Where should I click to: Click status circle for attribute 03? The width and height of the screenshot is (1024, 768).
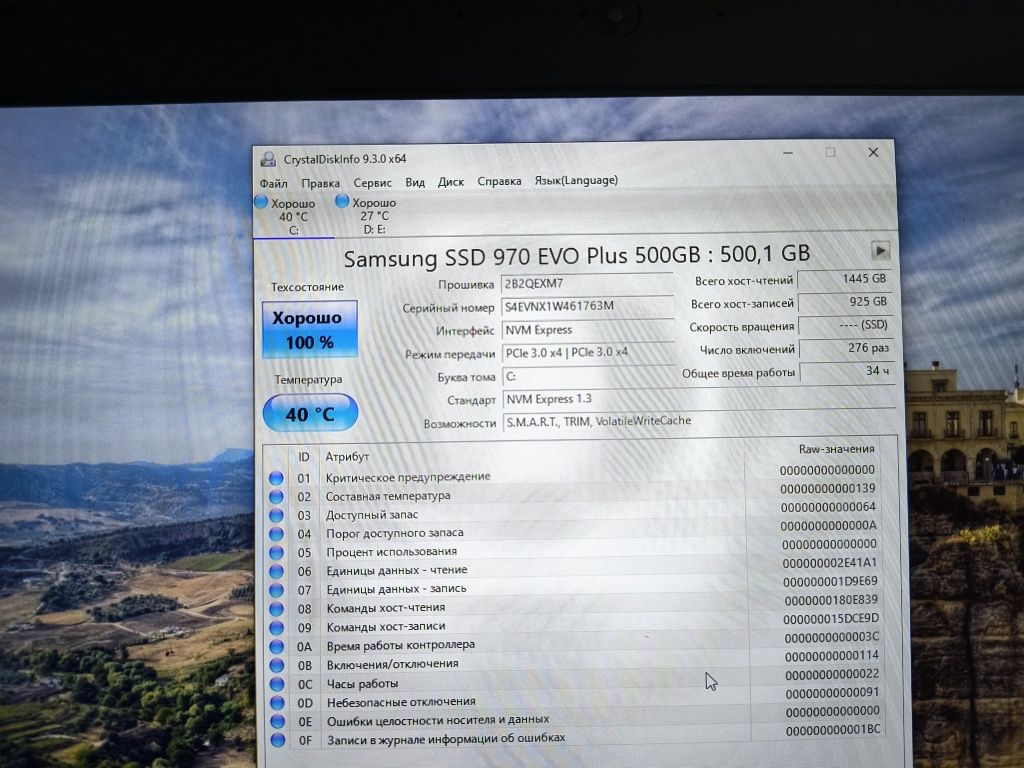276,515
